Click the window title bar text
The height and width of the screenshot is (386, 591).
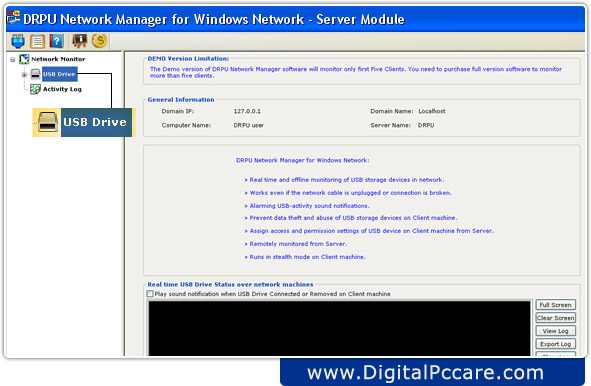(214, 19)
